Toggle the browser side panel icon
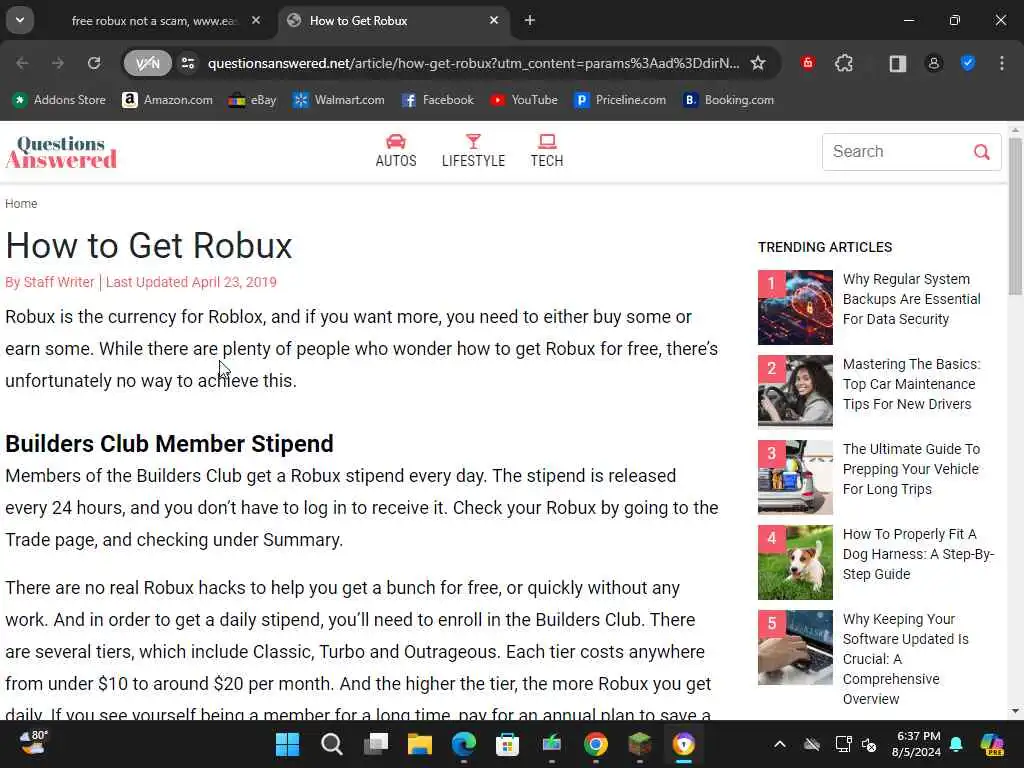 click(x=898, y=63)
